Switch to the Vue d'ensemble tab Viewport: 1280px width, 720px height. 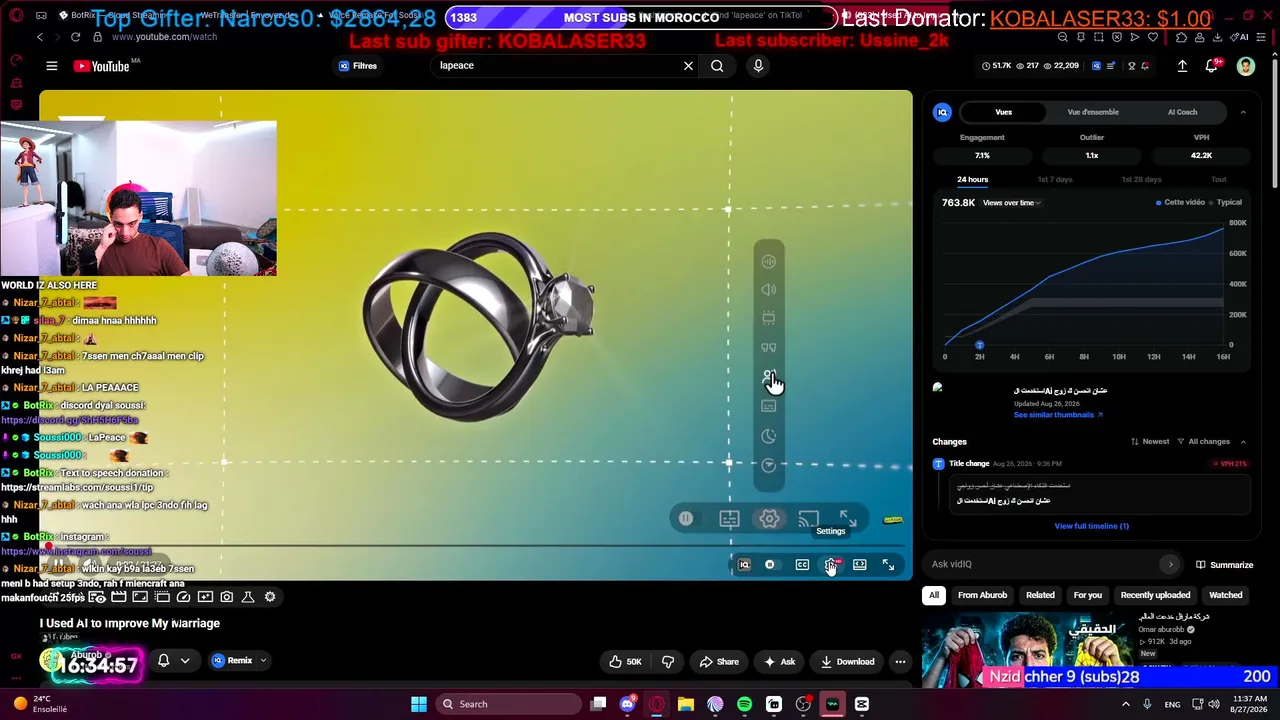(x=1093, y=112)
